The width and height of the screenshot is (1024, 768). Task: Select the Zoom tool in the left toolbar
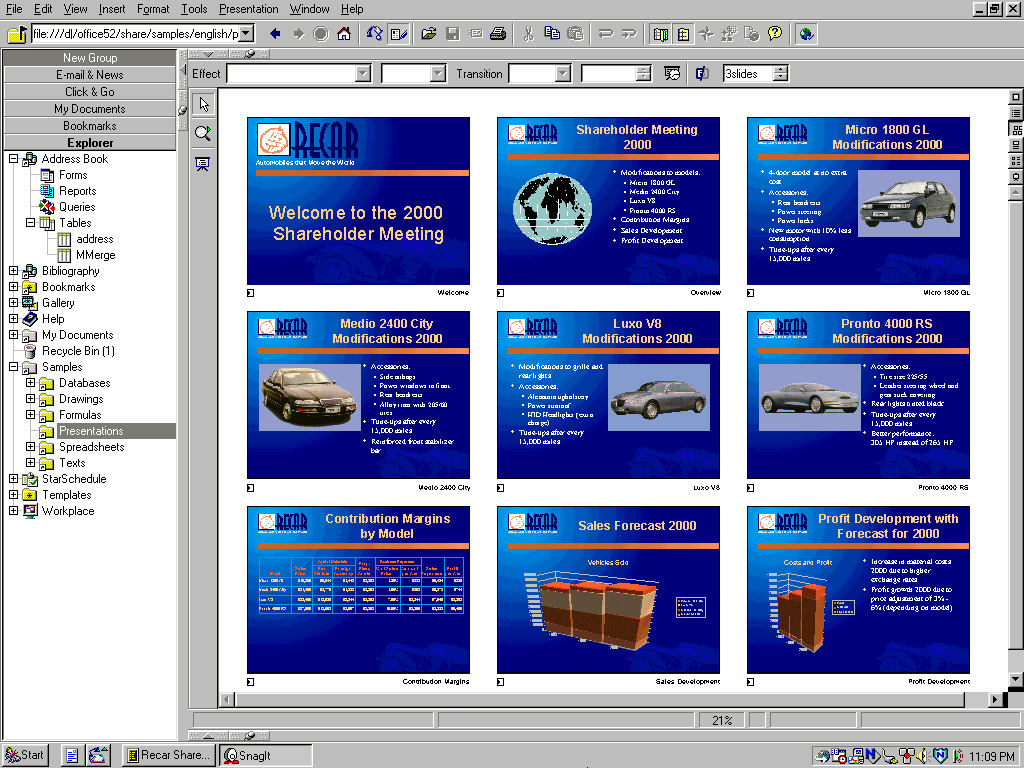click(203, 133)
